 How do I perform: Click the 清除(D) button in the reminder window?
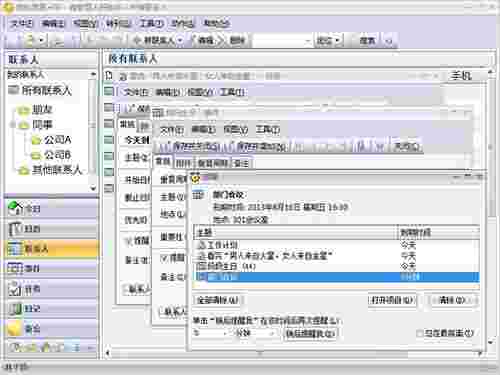point(453,300)
